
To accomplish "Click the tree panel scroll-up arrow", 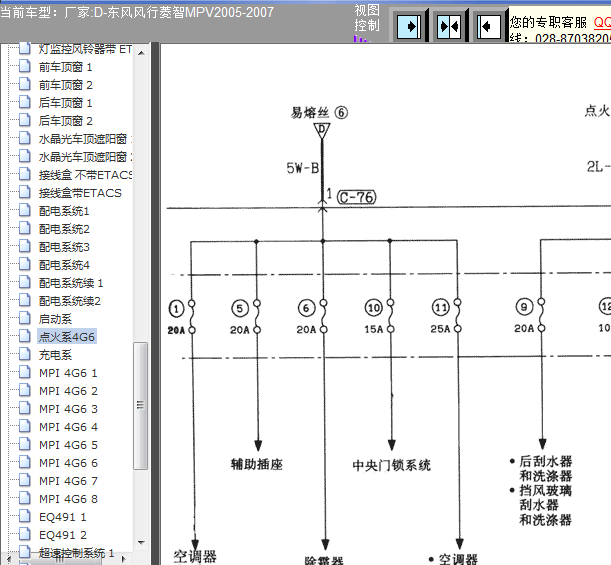I will pos(141,53).
